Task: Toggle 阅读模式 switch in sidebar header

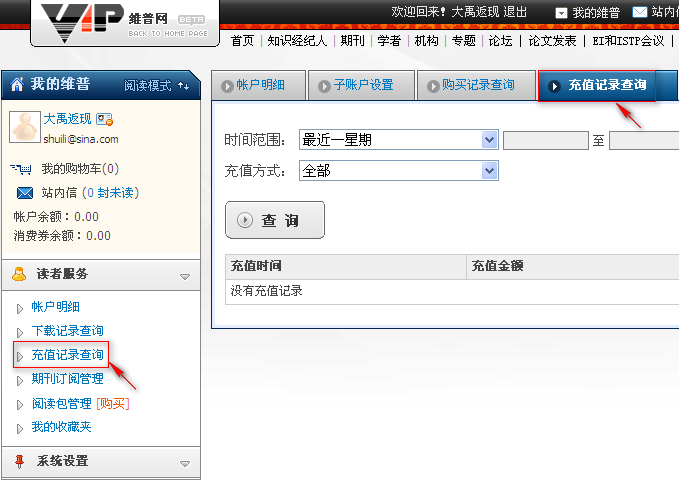Action: [x=156, y=86]
